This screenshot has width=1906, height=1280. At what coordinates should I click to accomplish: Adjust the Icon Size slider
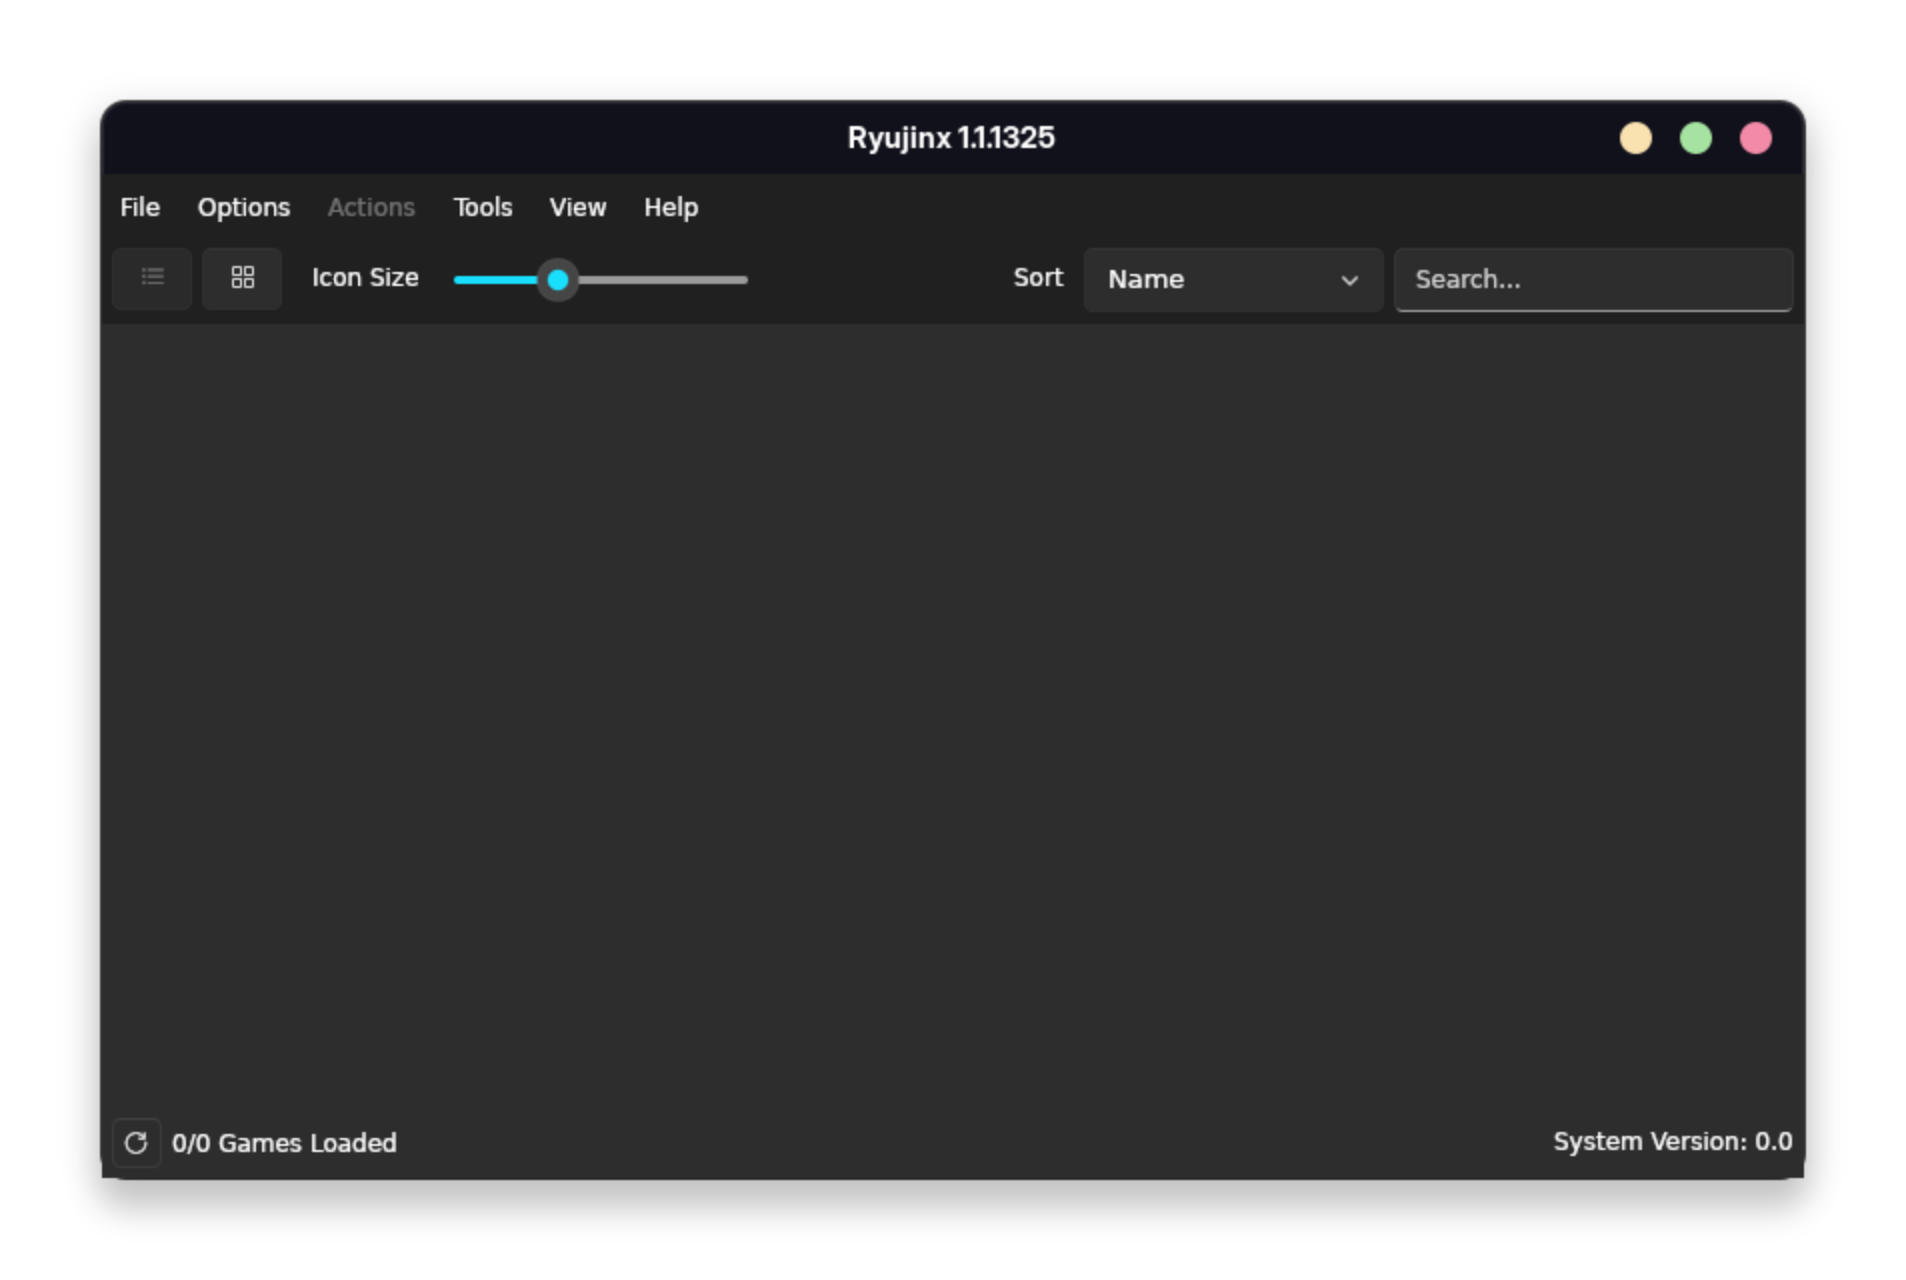(x=557, y=280)
